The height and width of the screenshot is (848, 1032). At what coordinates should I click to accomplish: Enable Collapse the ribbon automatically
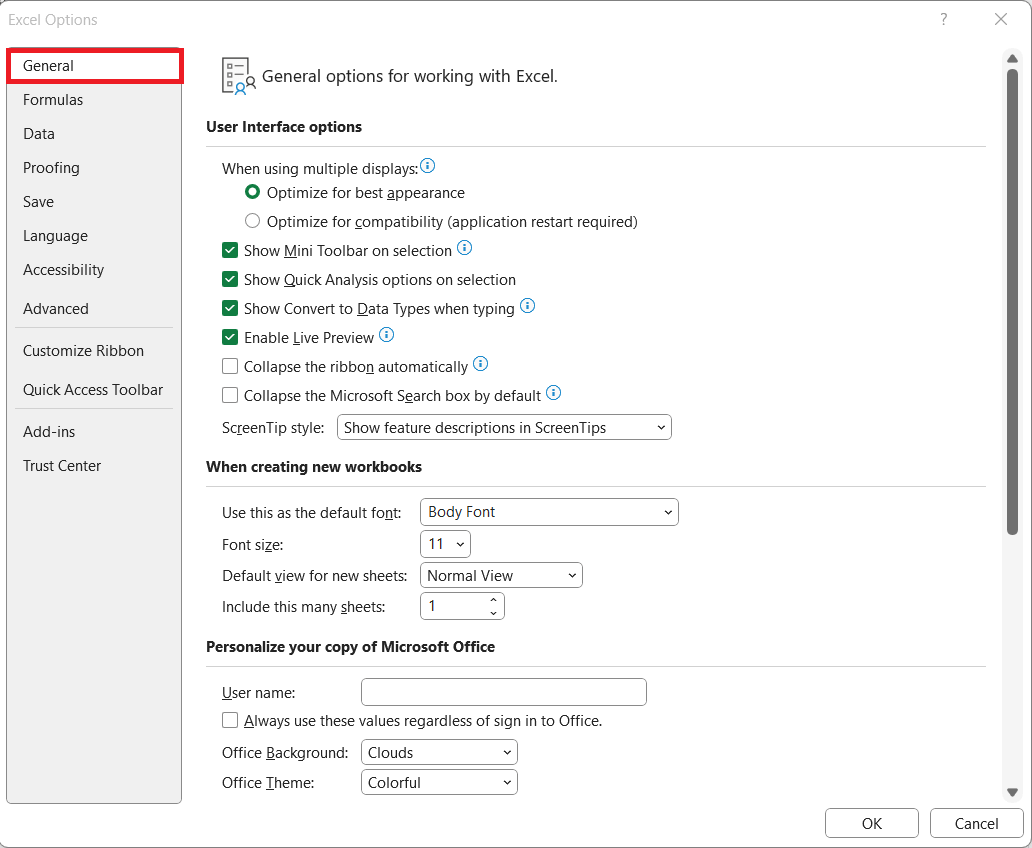tap(230, 366)
